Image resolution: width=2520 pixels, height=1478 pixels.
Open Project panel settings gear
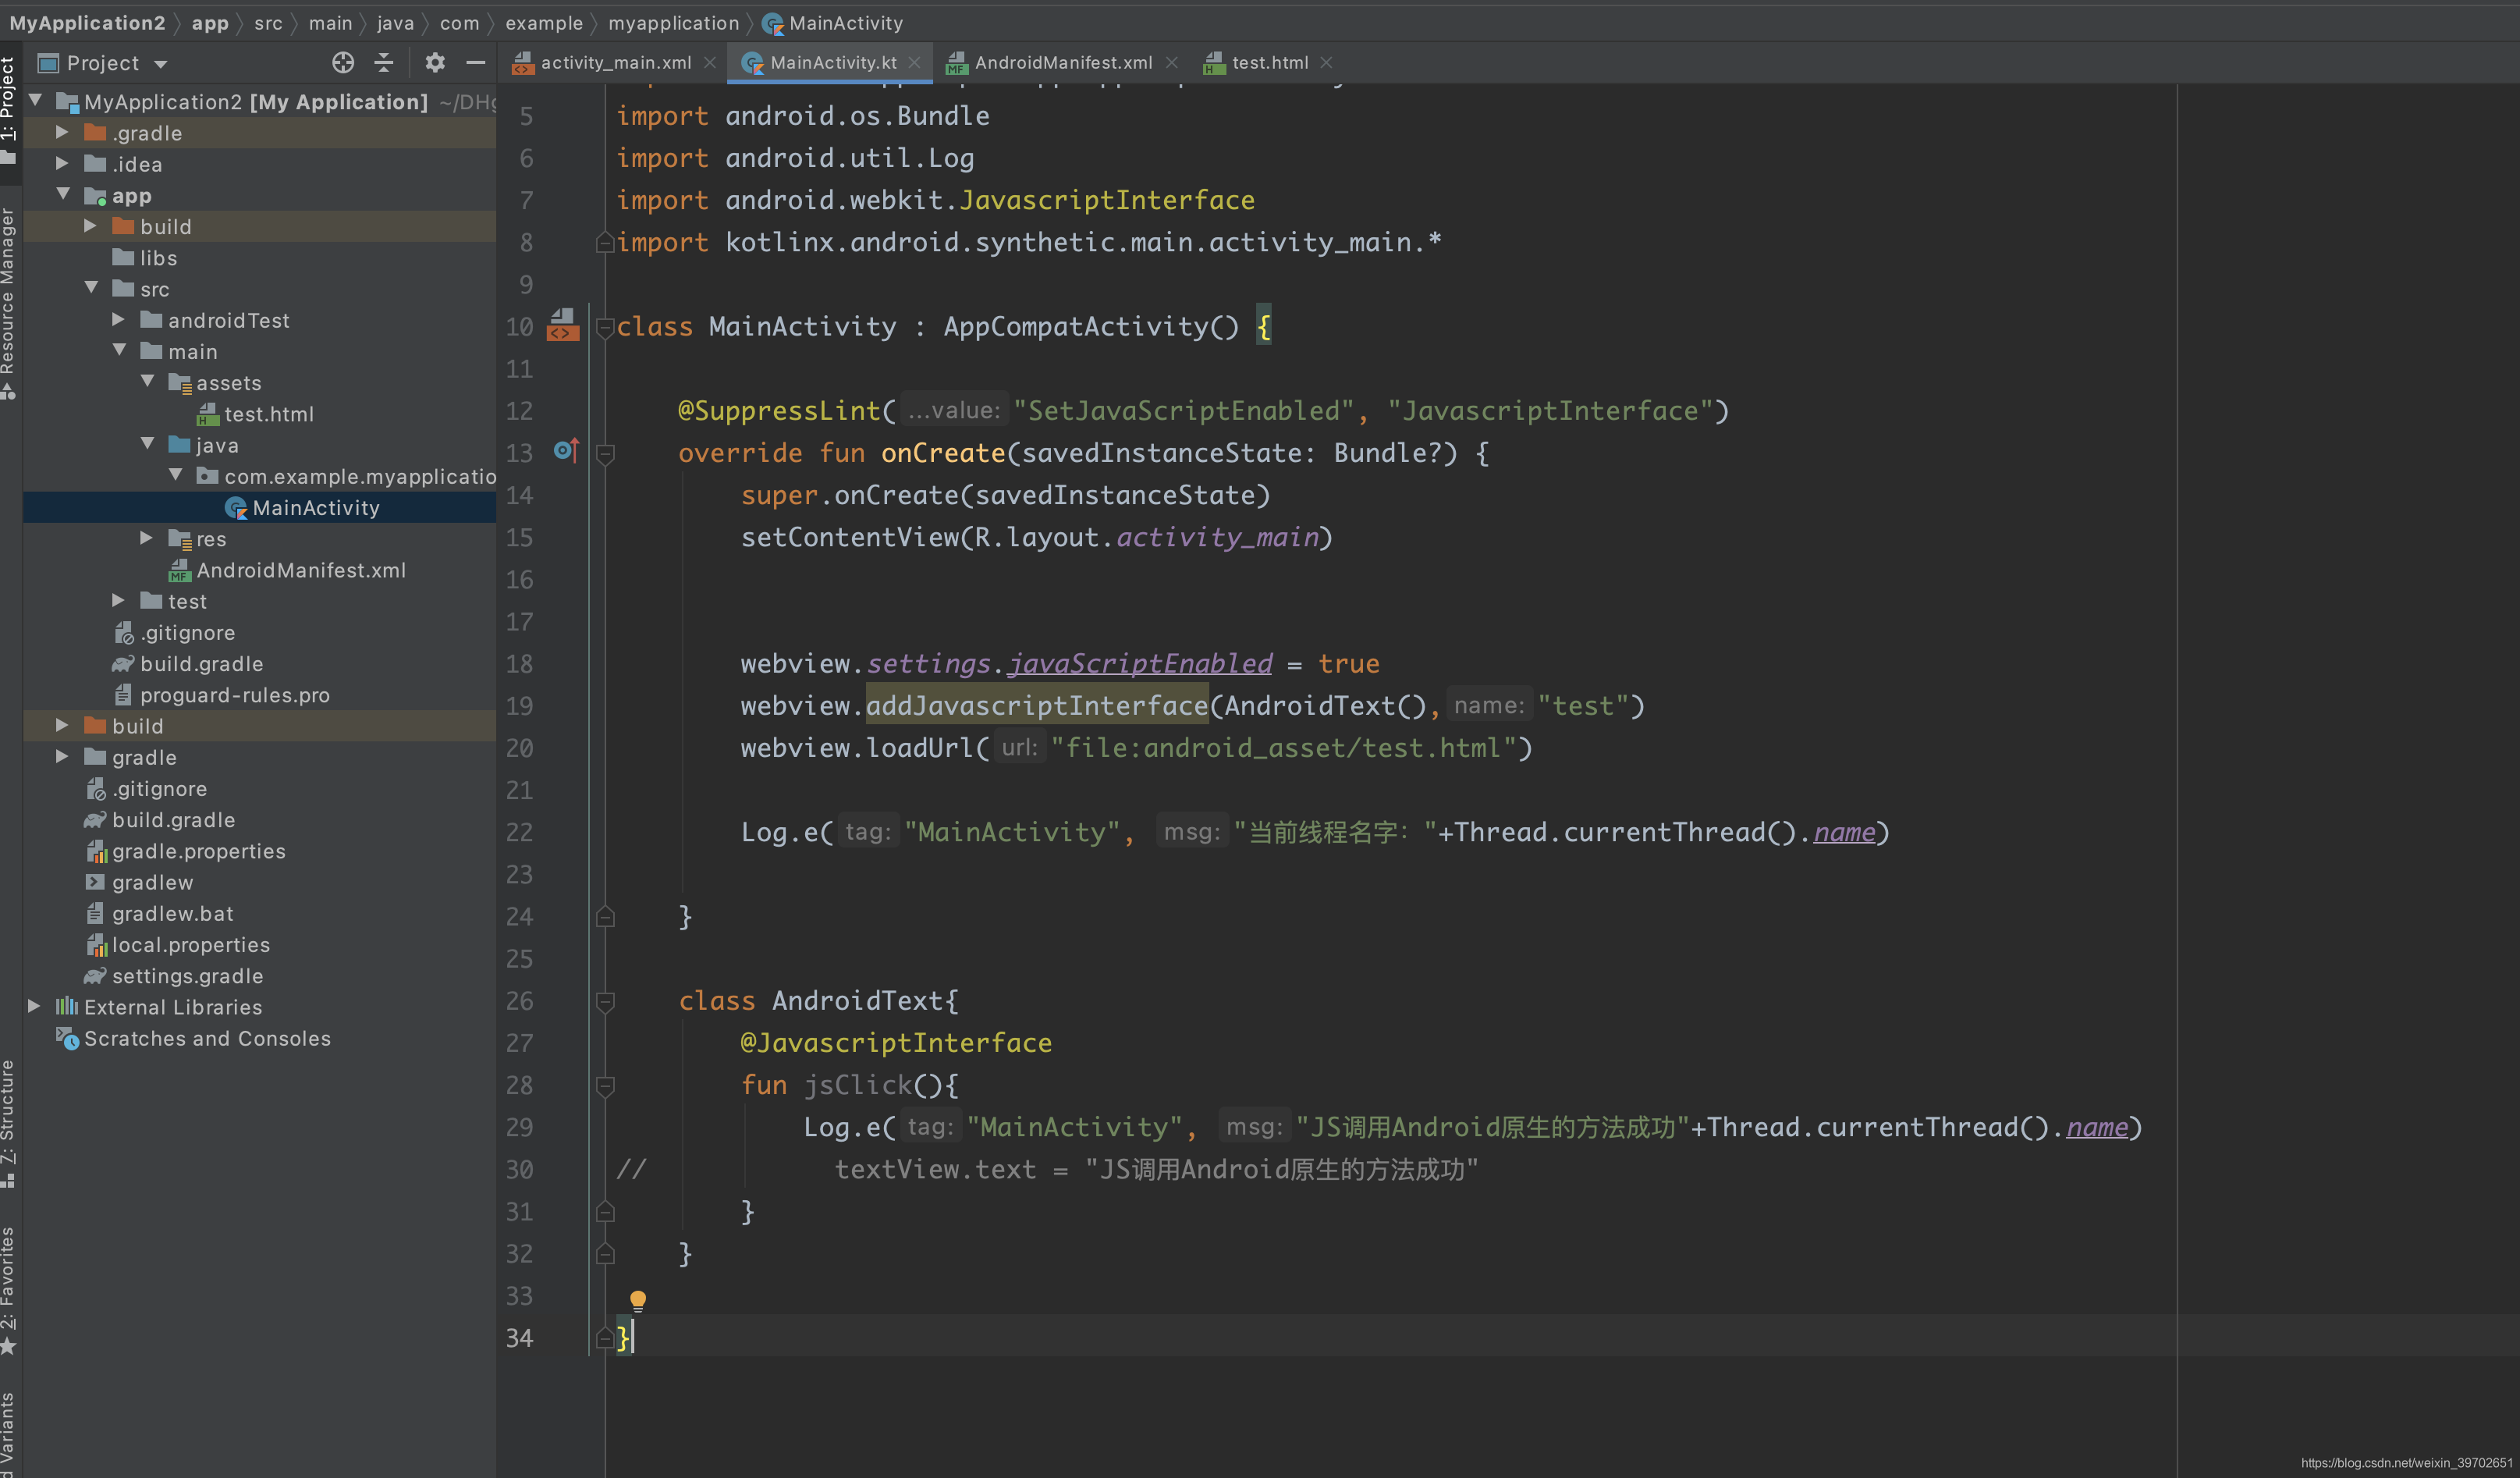tap(435, 63)
